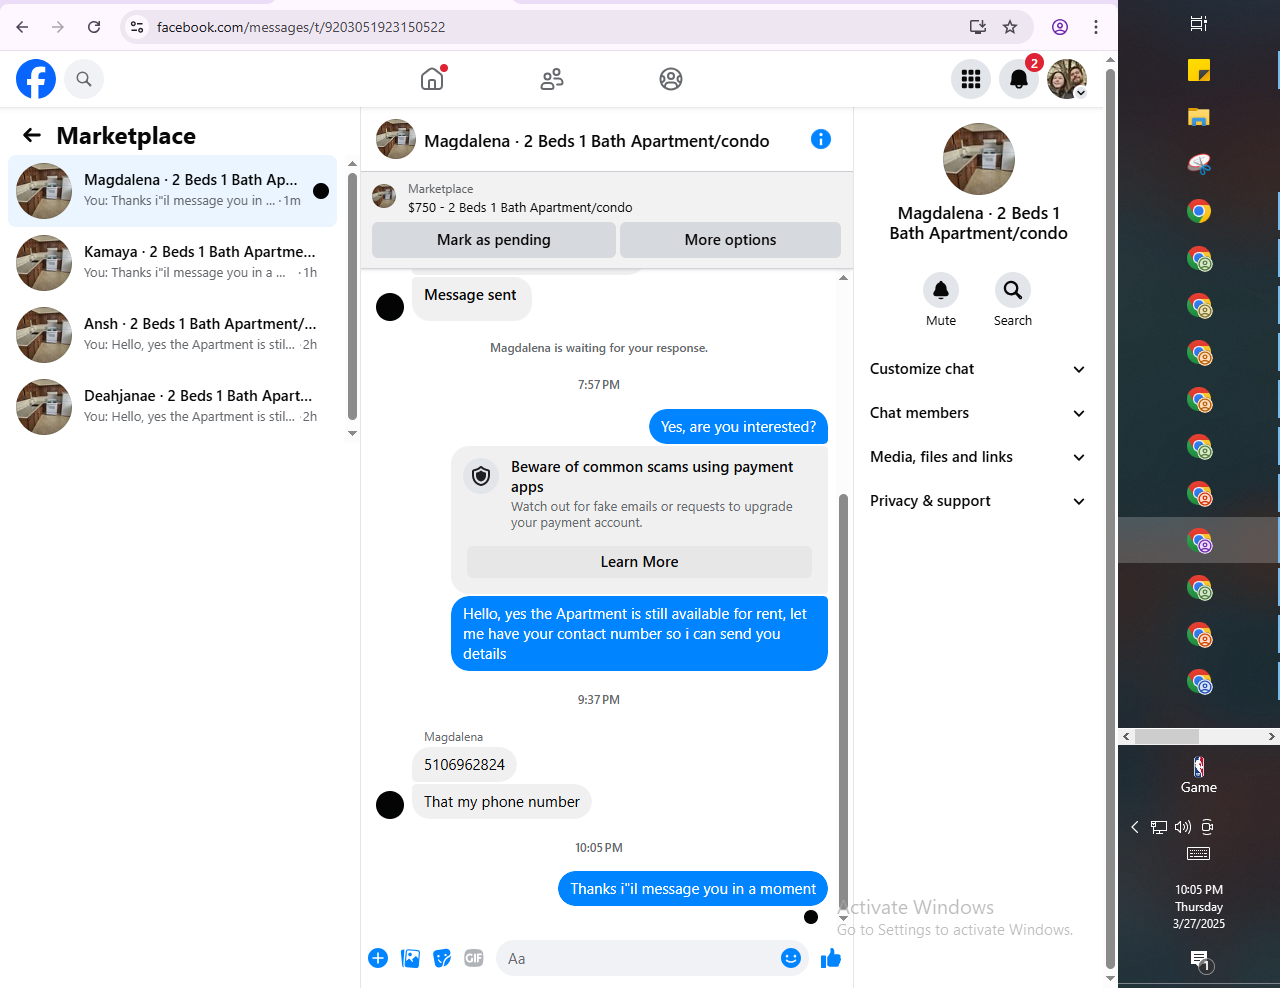
Task: Click the install app icon in address bar
Action: (978, 27)
